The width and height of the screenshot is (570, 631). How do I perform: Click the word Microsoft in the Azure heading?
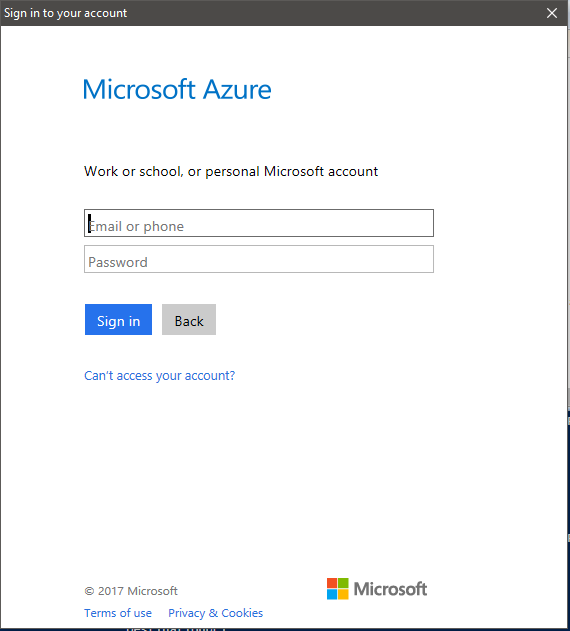[x=139, y=89]
